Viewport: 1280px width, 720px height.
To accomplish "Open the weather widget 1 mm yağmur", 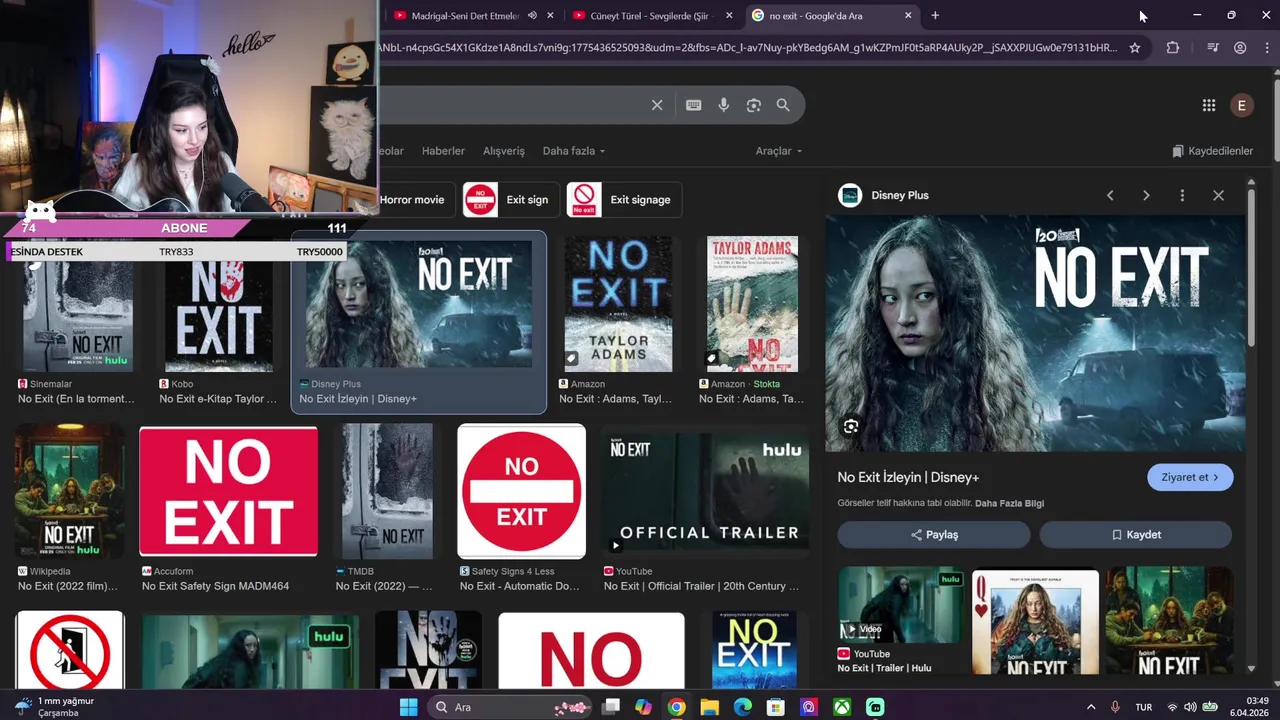I will [x=55, y=707].
